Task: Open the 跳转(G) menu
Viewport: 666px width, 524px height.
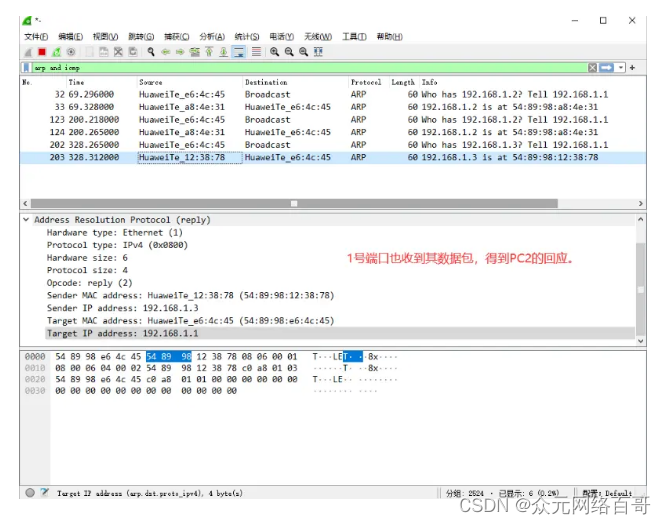Action: (141, 37)
